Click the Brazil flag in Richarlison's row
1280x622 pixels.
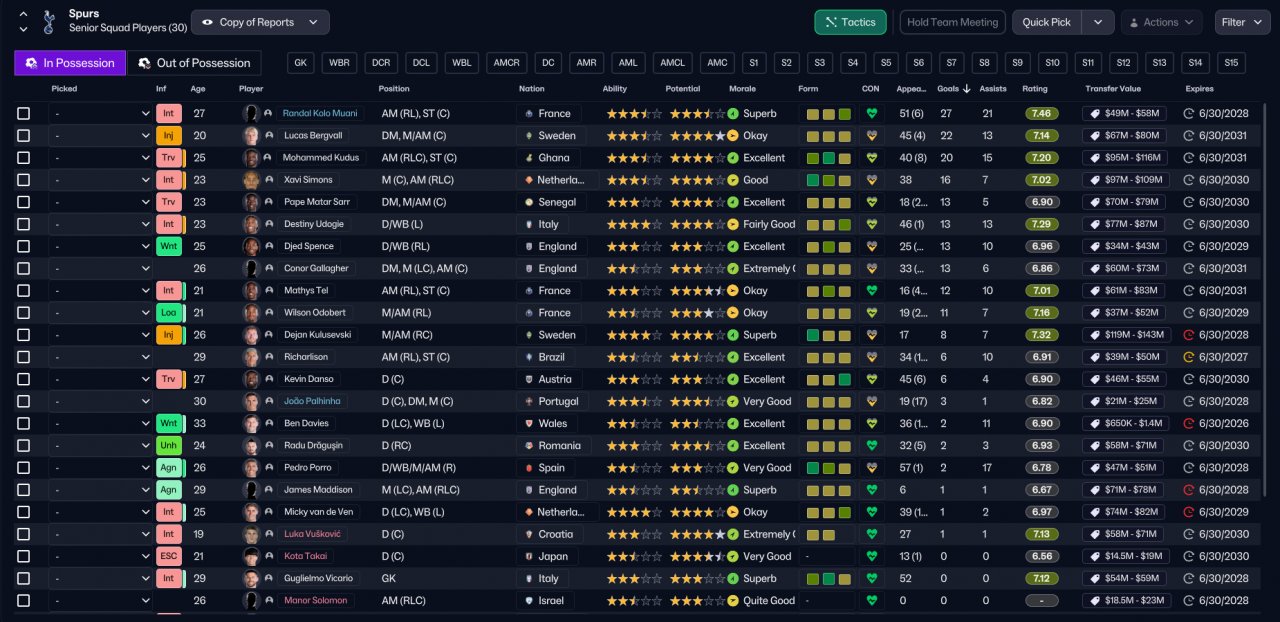point(528,357)
